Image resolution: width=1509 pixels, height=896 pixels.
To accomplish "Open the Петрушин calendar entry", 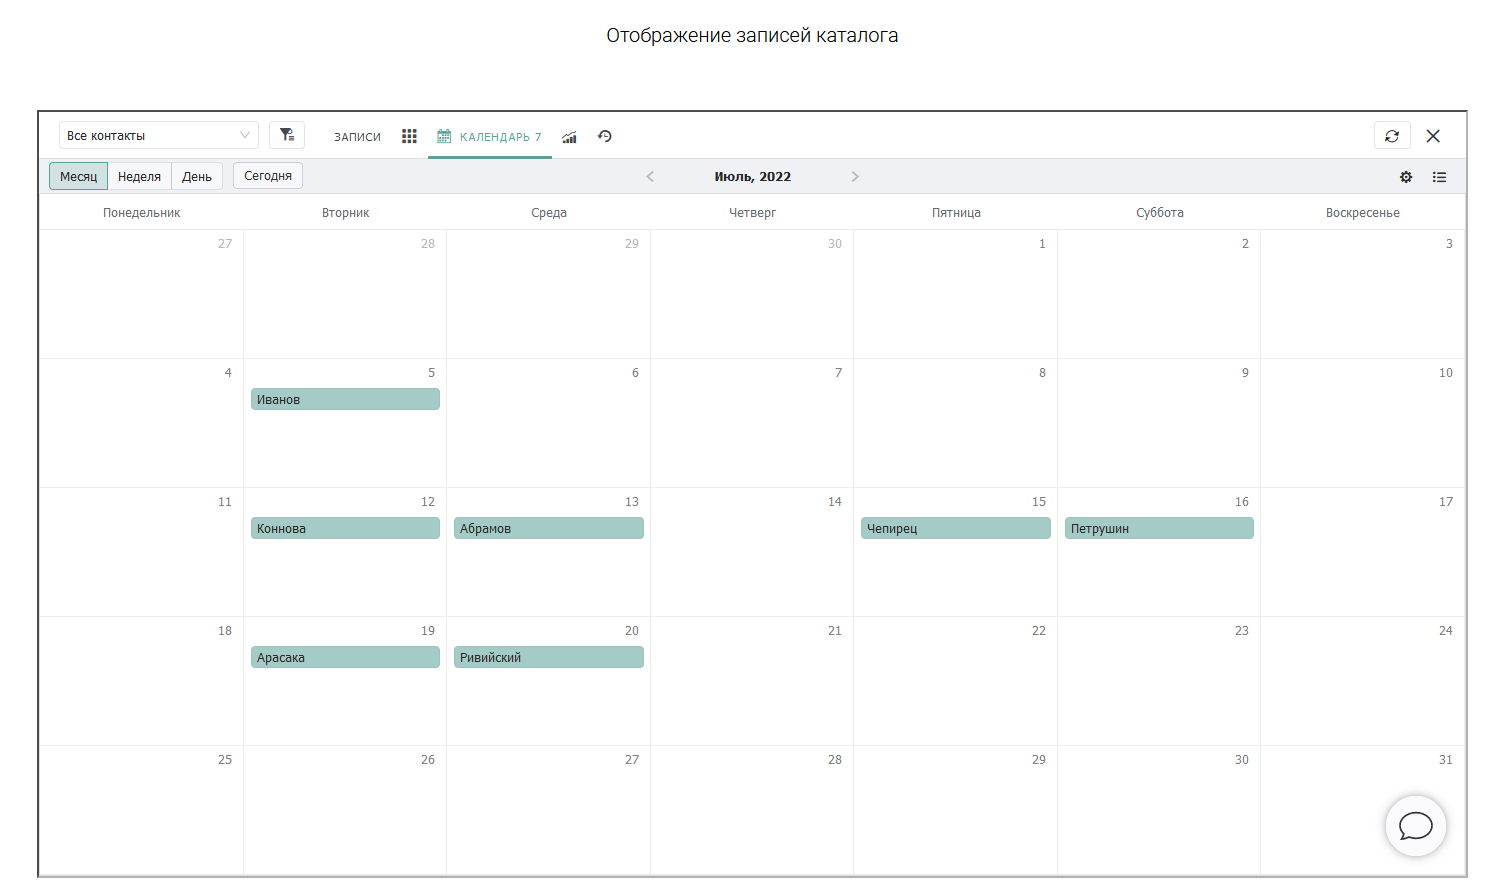I will (x=1159, y=528).
